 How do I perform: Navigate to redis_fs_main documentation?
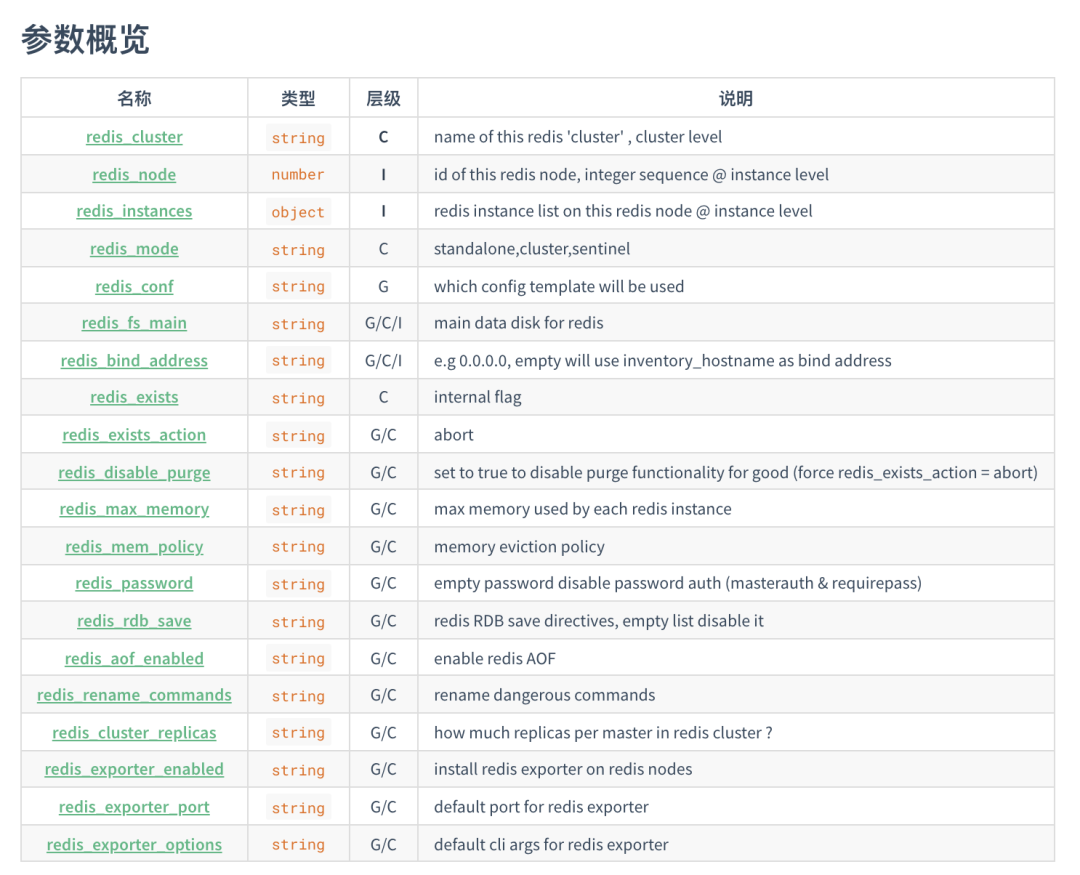click(134, 323)
